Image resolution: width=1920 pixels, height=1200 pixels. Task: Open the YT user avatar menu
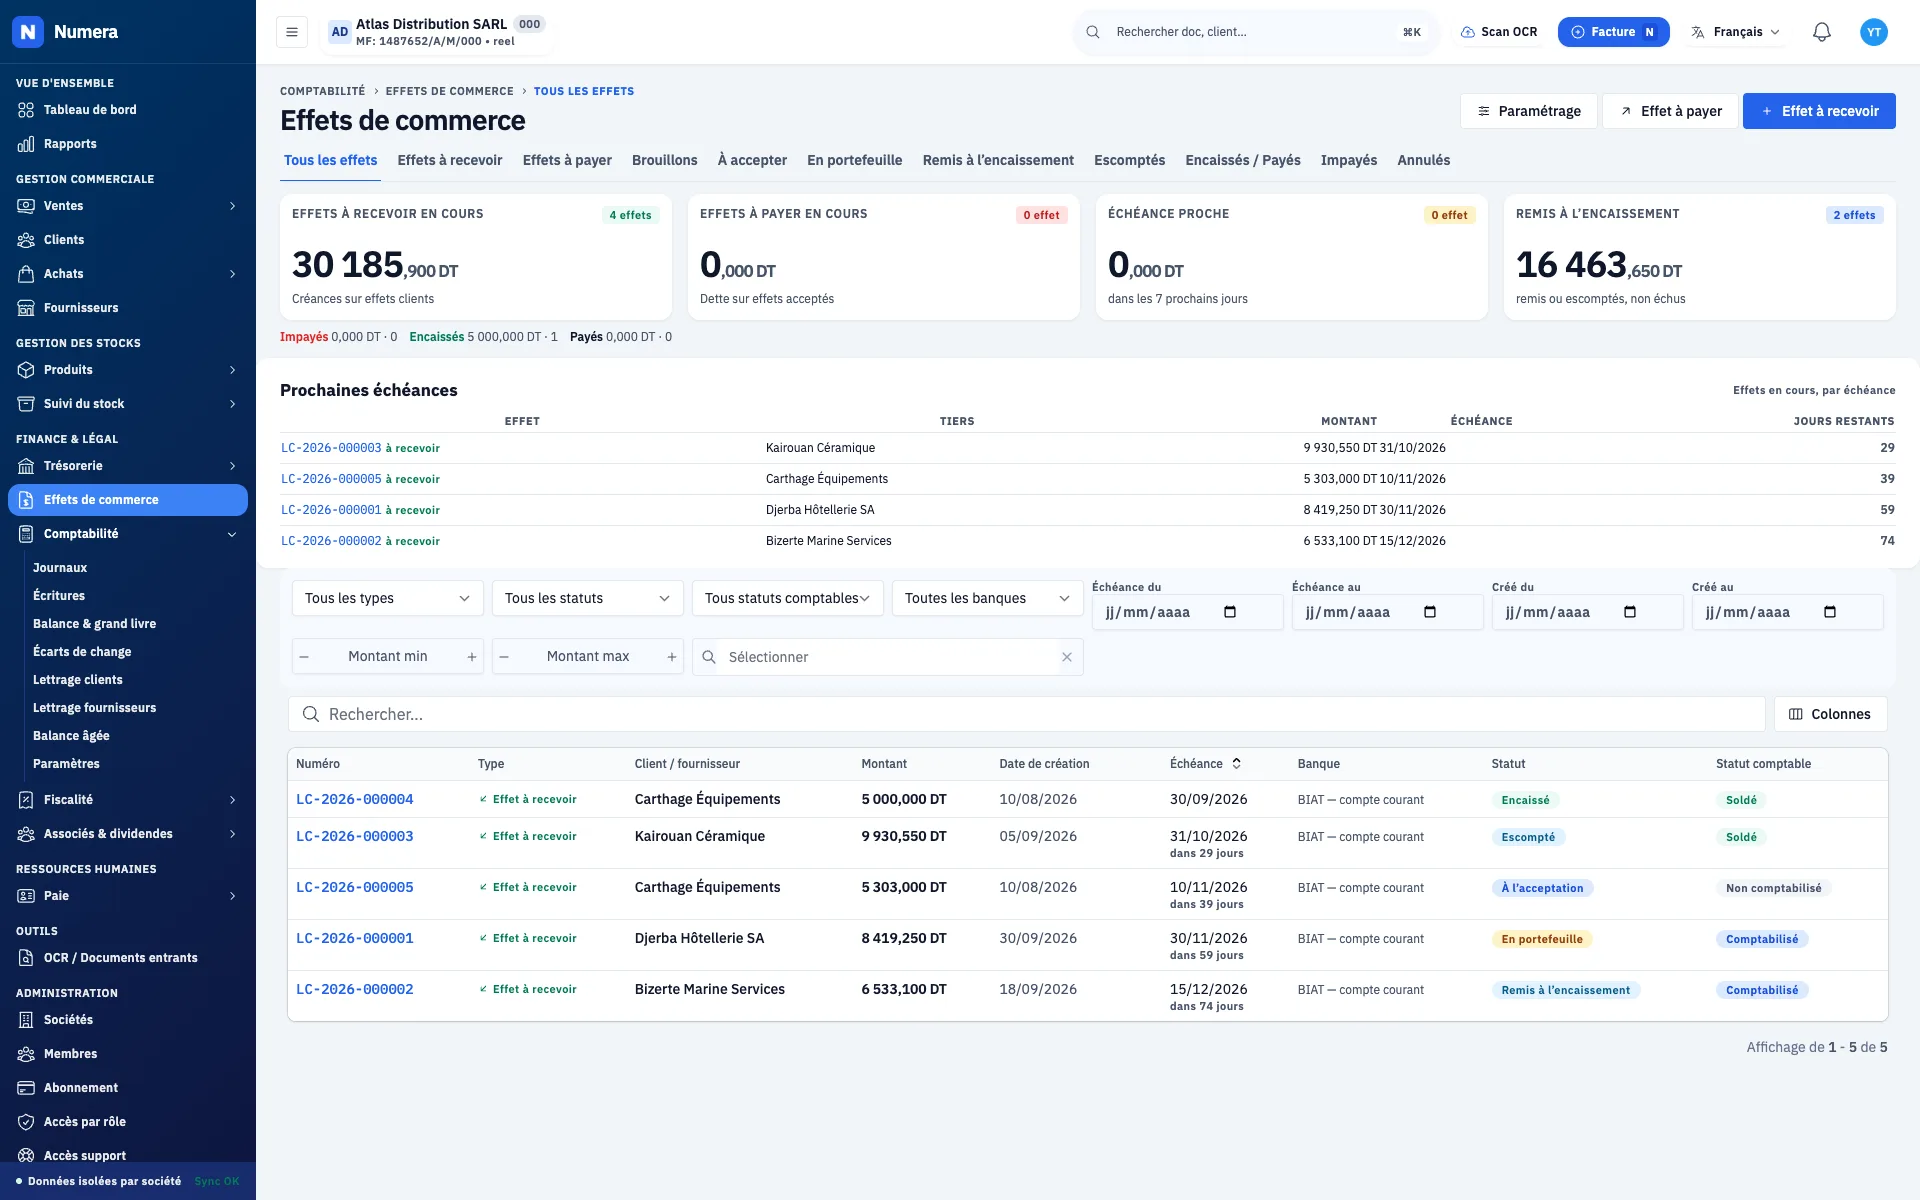pyautogui.click(x=1873, y=32)
